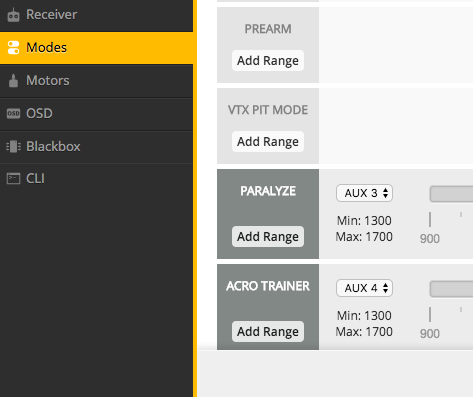Add another range for PARALYZE mode
This screenshot has height=397, width=473.
[x=268, y=237]
